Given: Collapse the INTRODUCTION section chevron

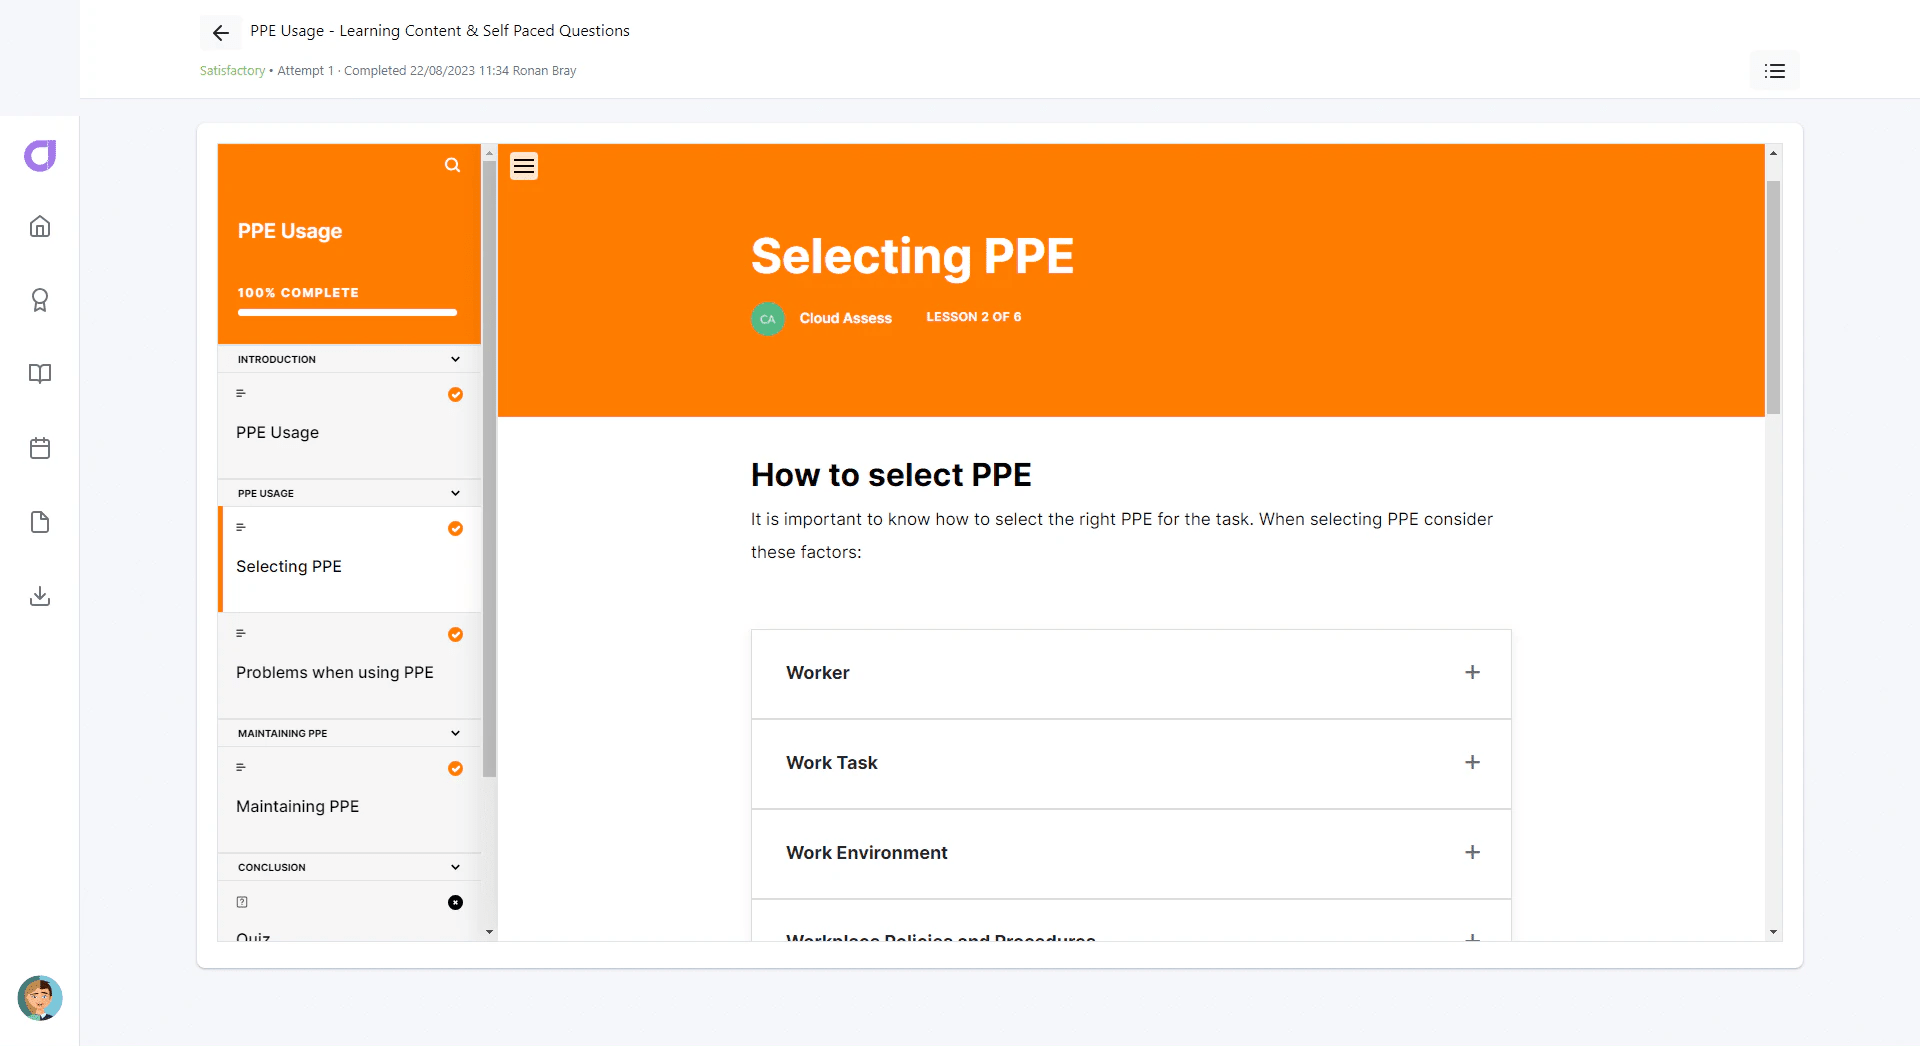Looking at the screenshot, I should tap(455, 359).
